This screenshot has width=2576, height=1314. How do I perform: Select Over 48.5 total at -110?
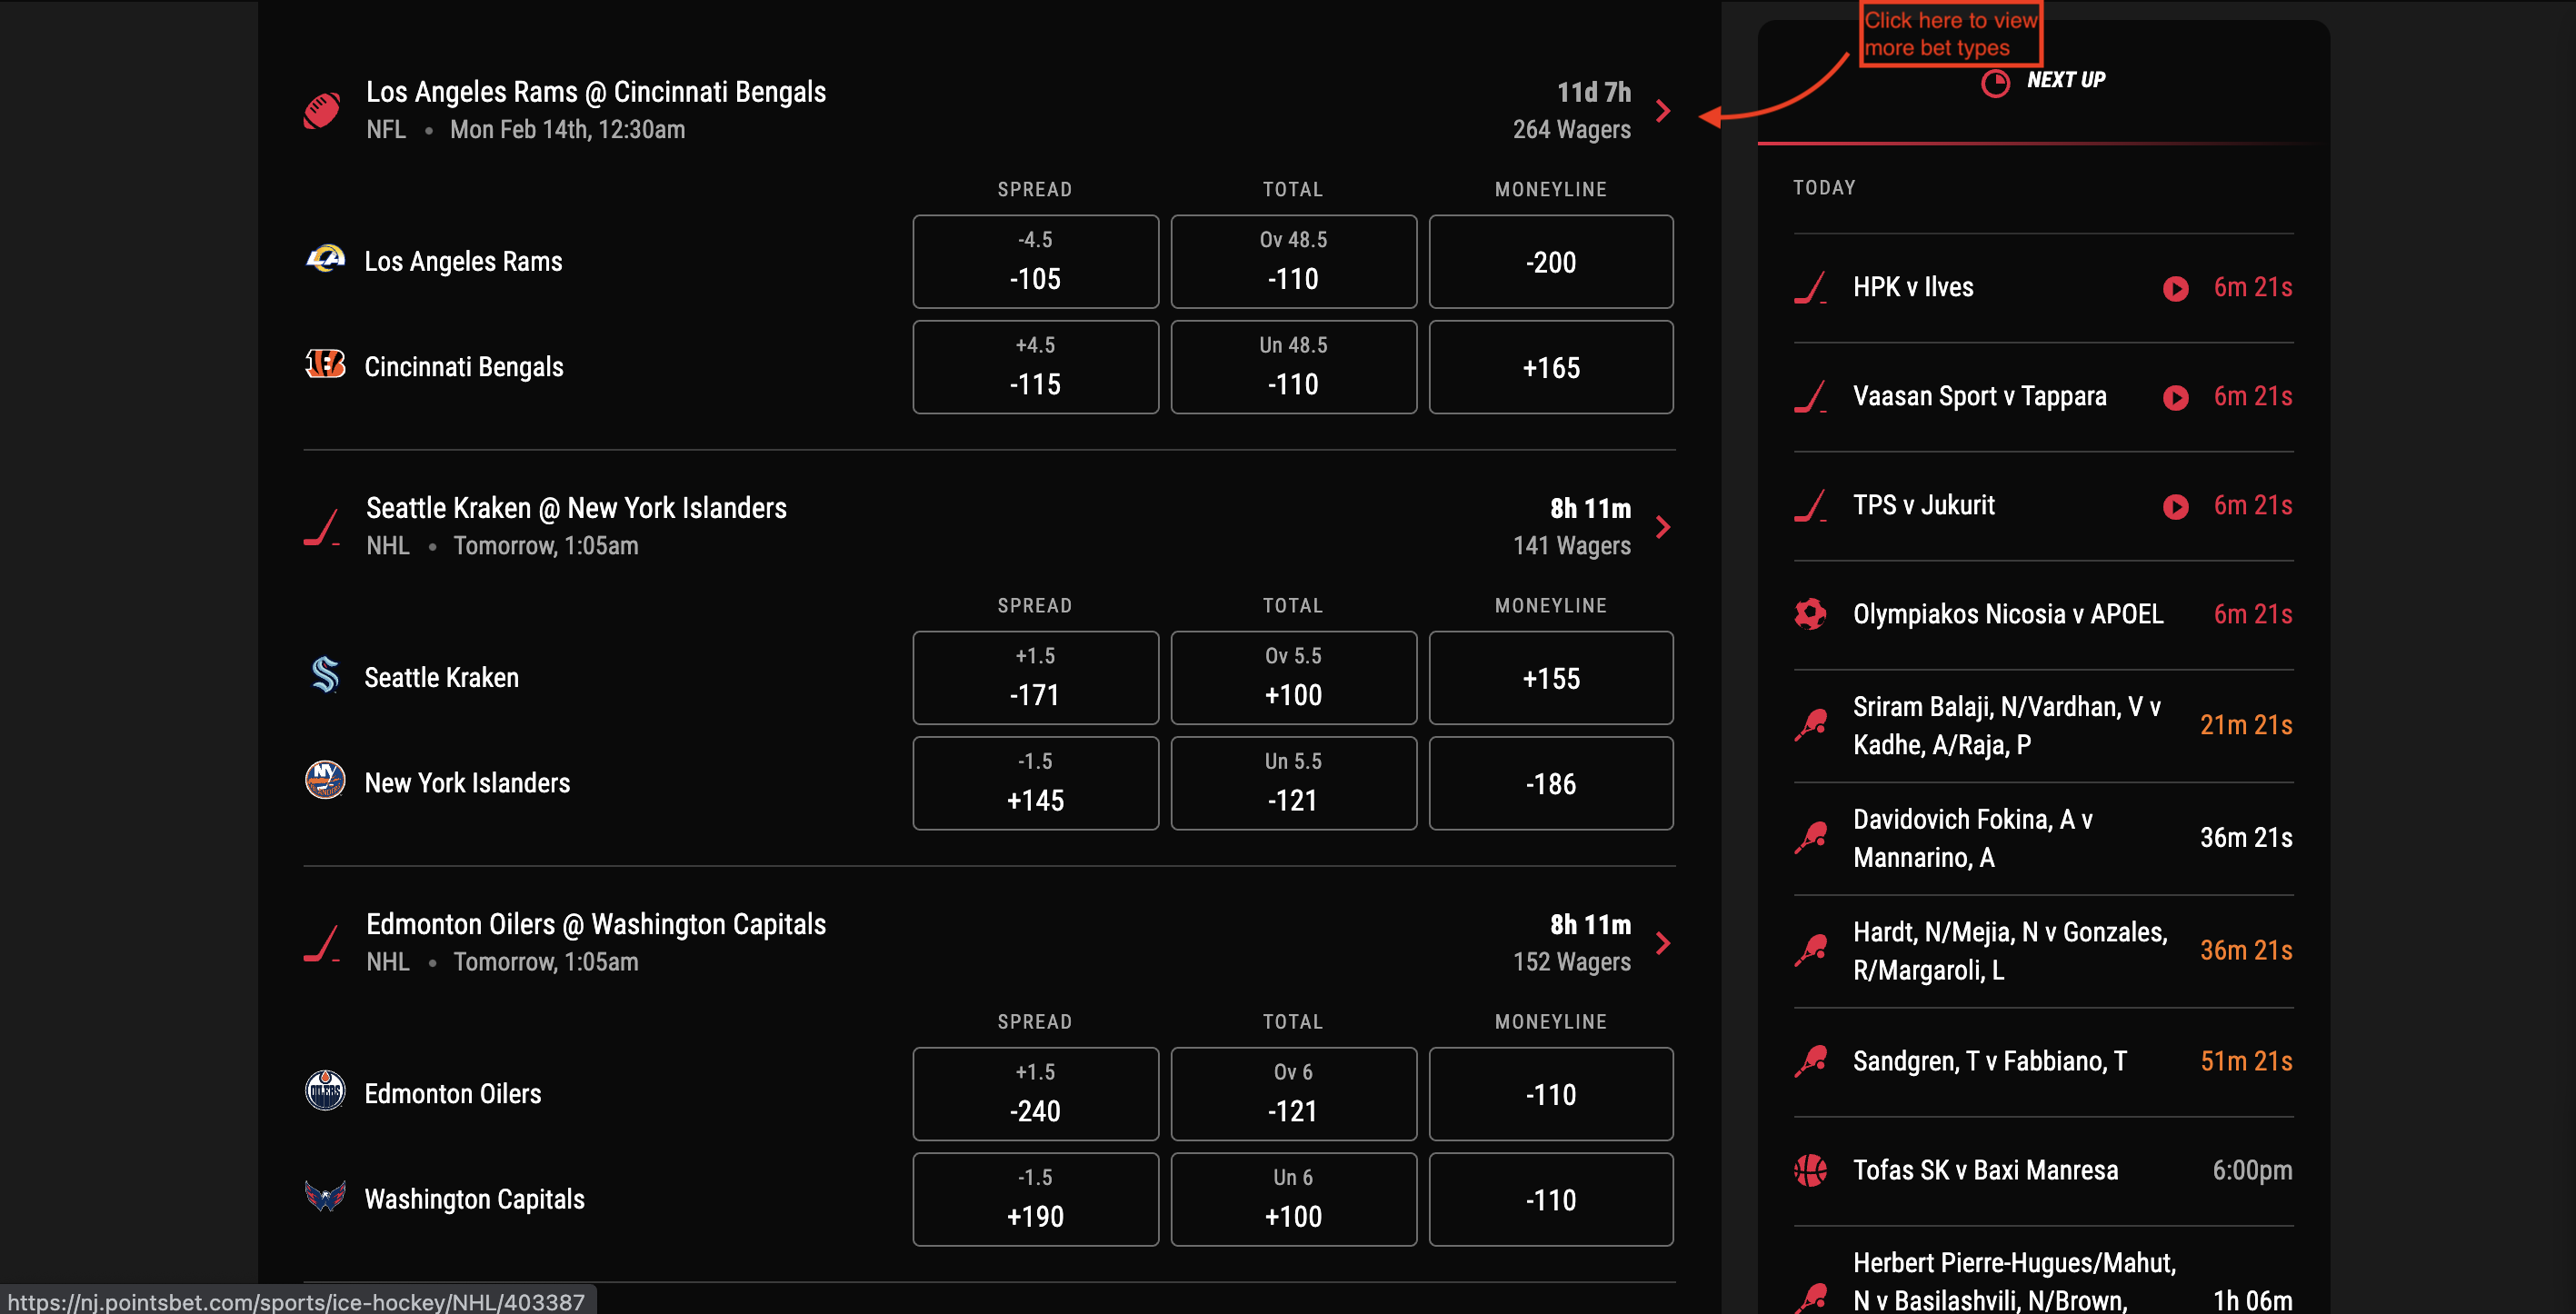[x=1293, y=261]
